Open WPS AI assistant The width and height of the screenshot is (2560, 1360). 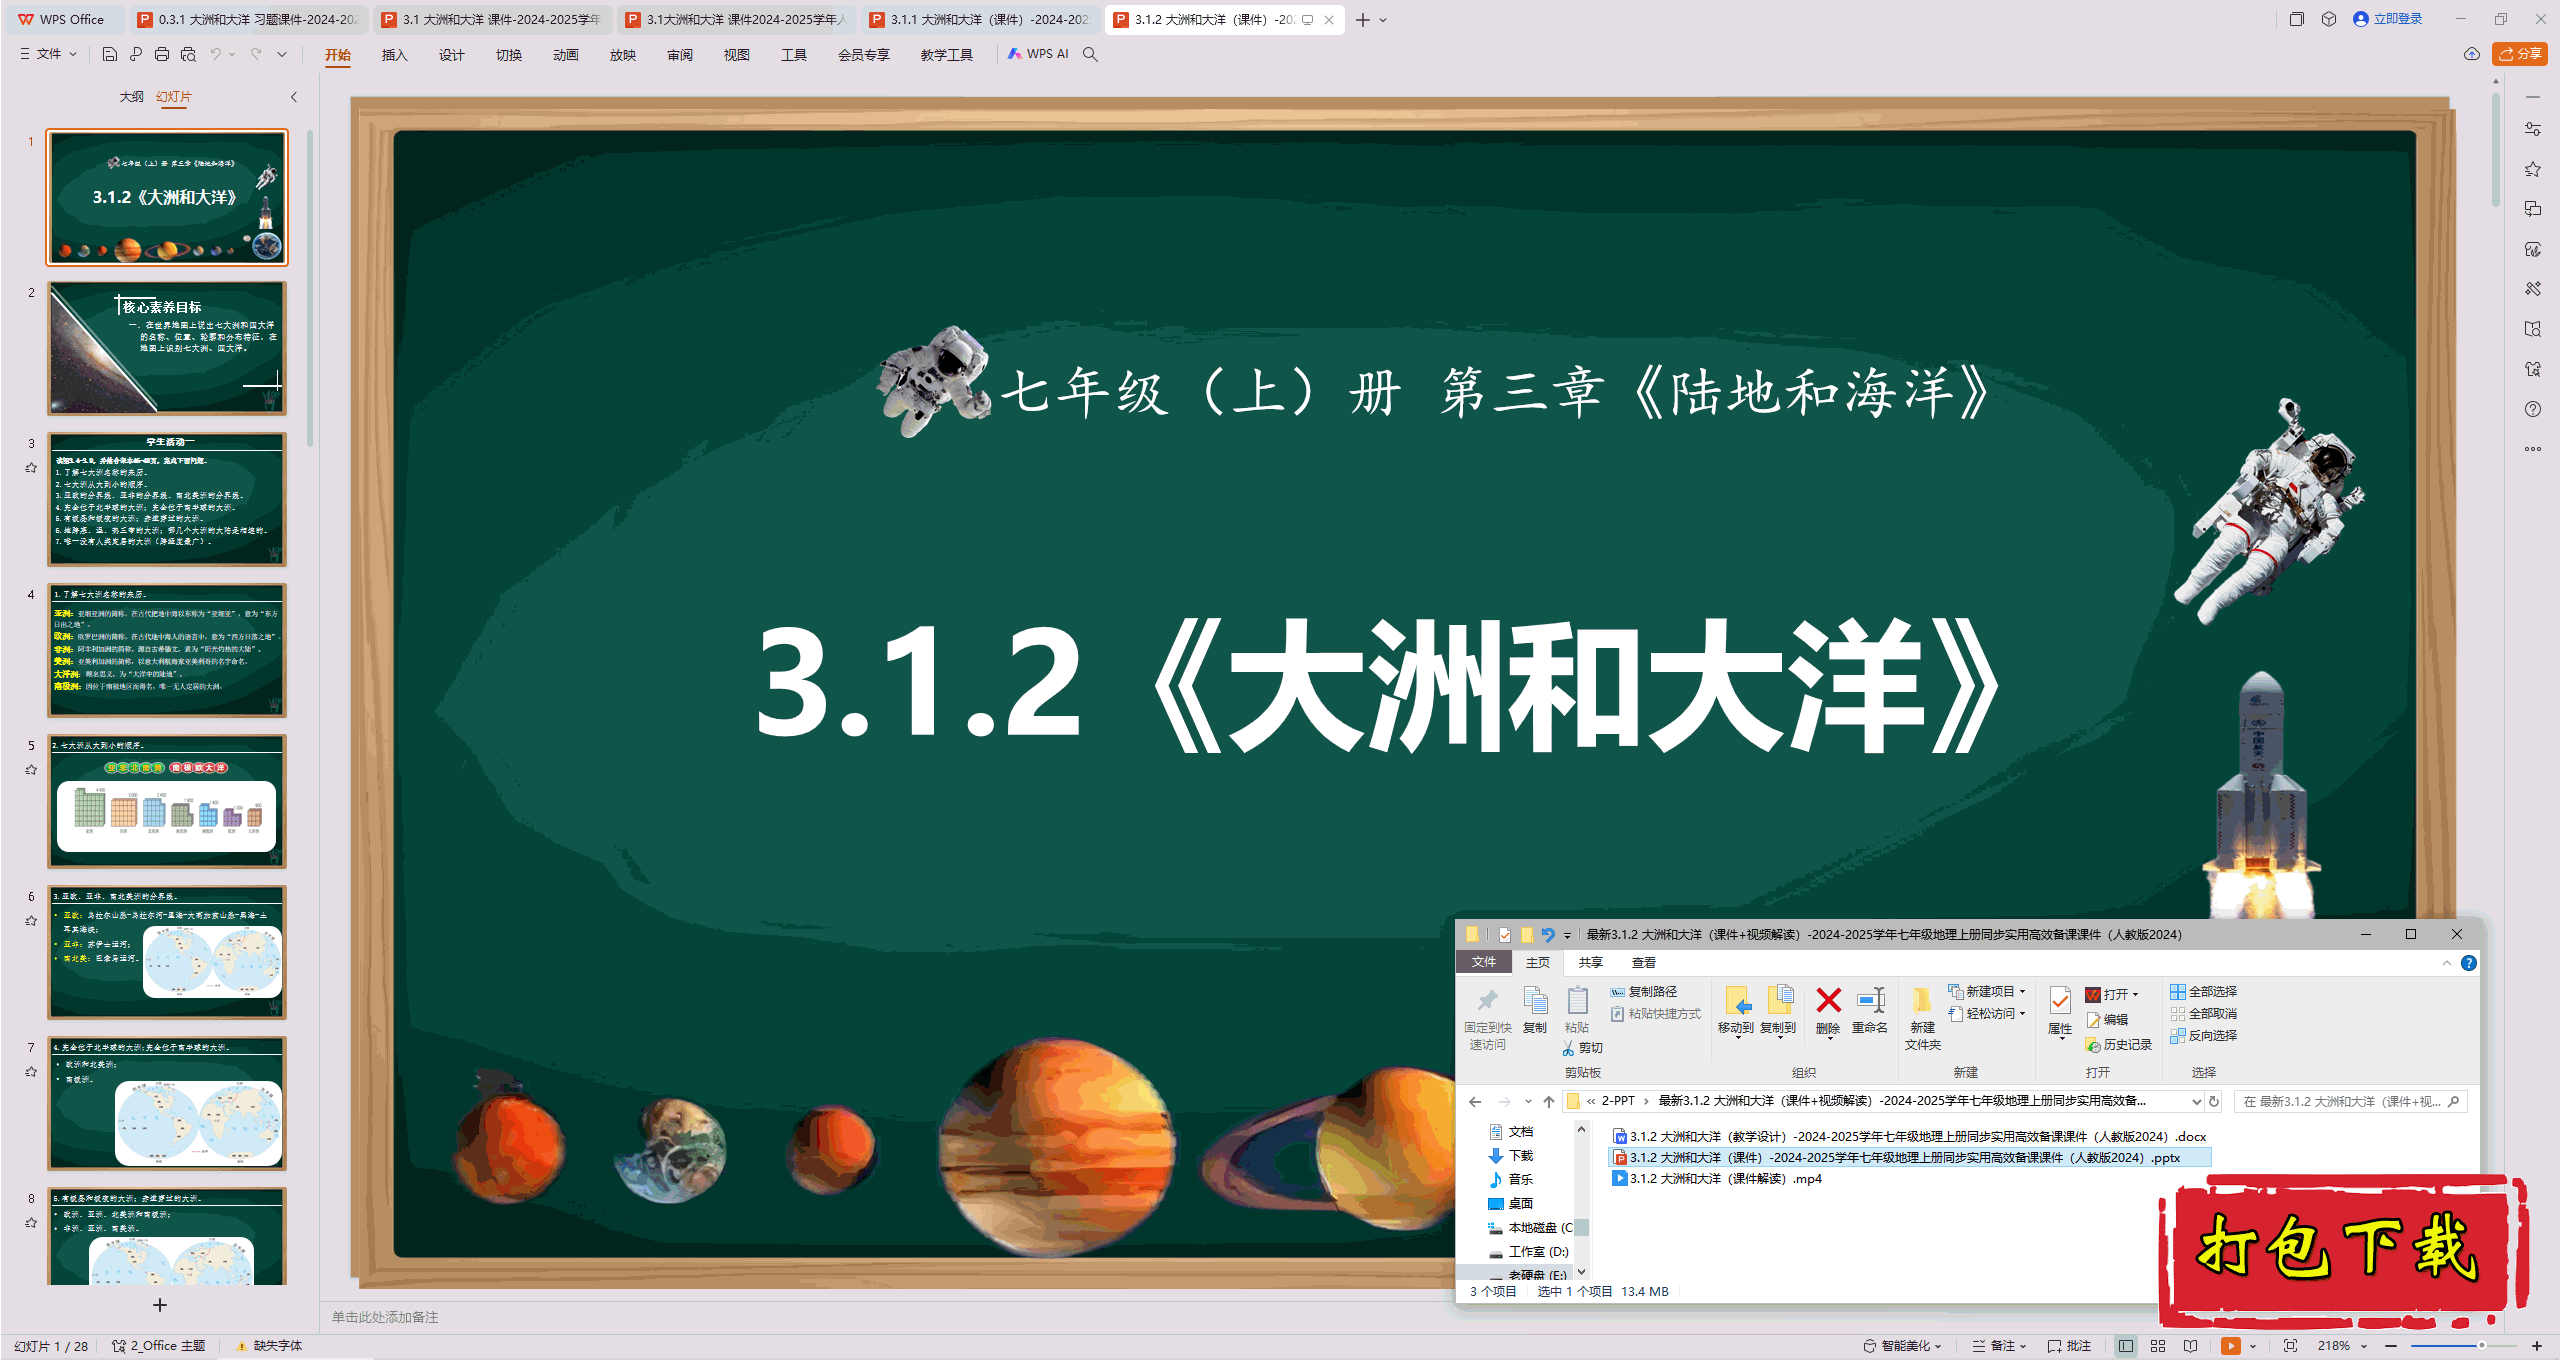click(1038, 54)
